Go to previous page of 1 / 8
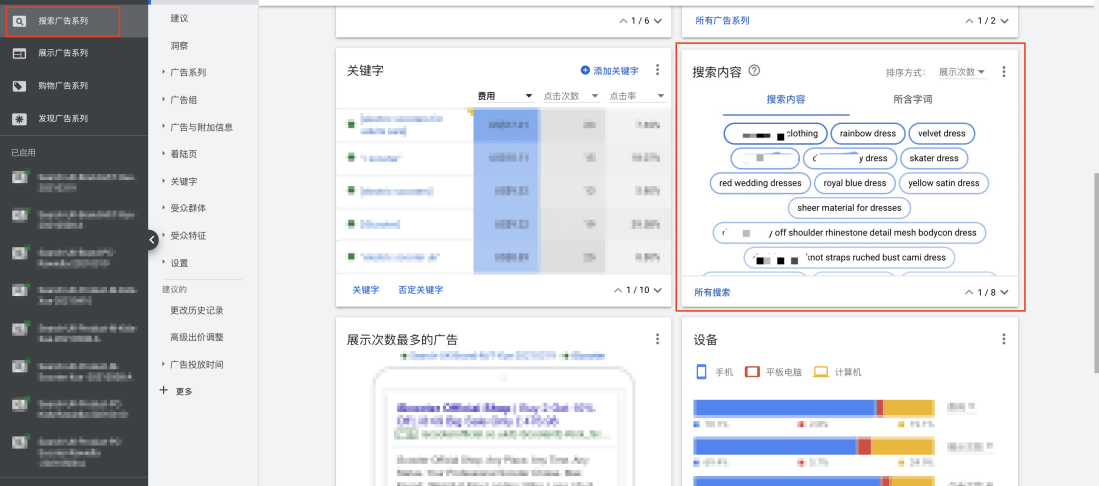1099x486 pixels. click(969, 292)
